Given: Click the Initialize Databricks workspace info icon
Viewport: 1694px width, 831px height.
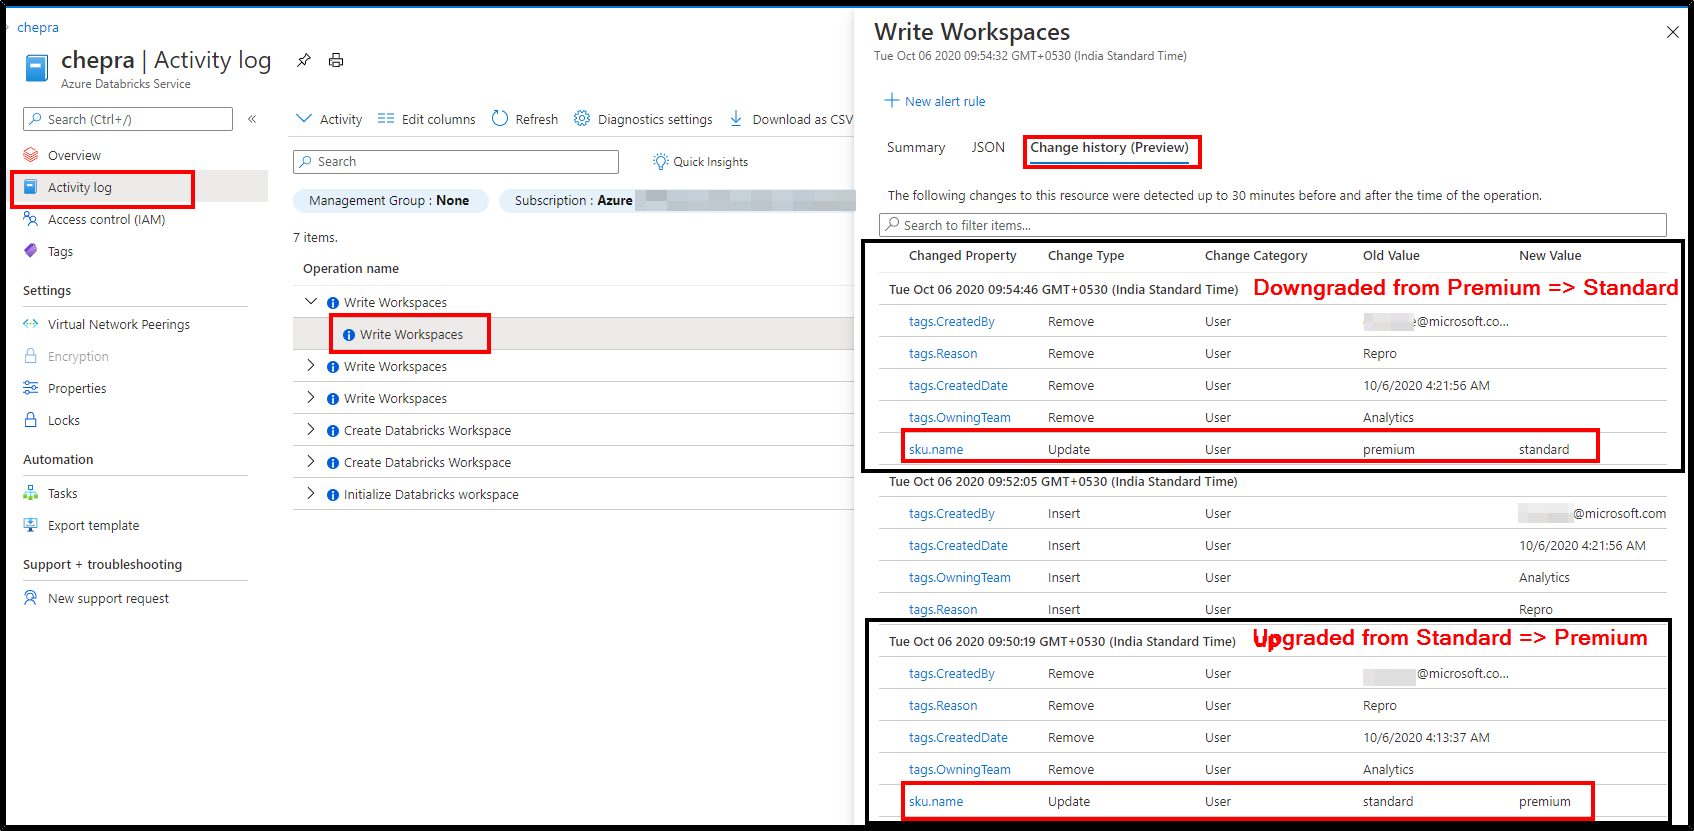Looking at the screenshot, I should click(333, 495).
